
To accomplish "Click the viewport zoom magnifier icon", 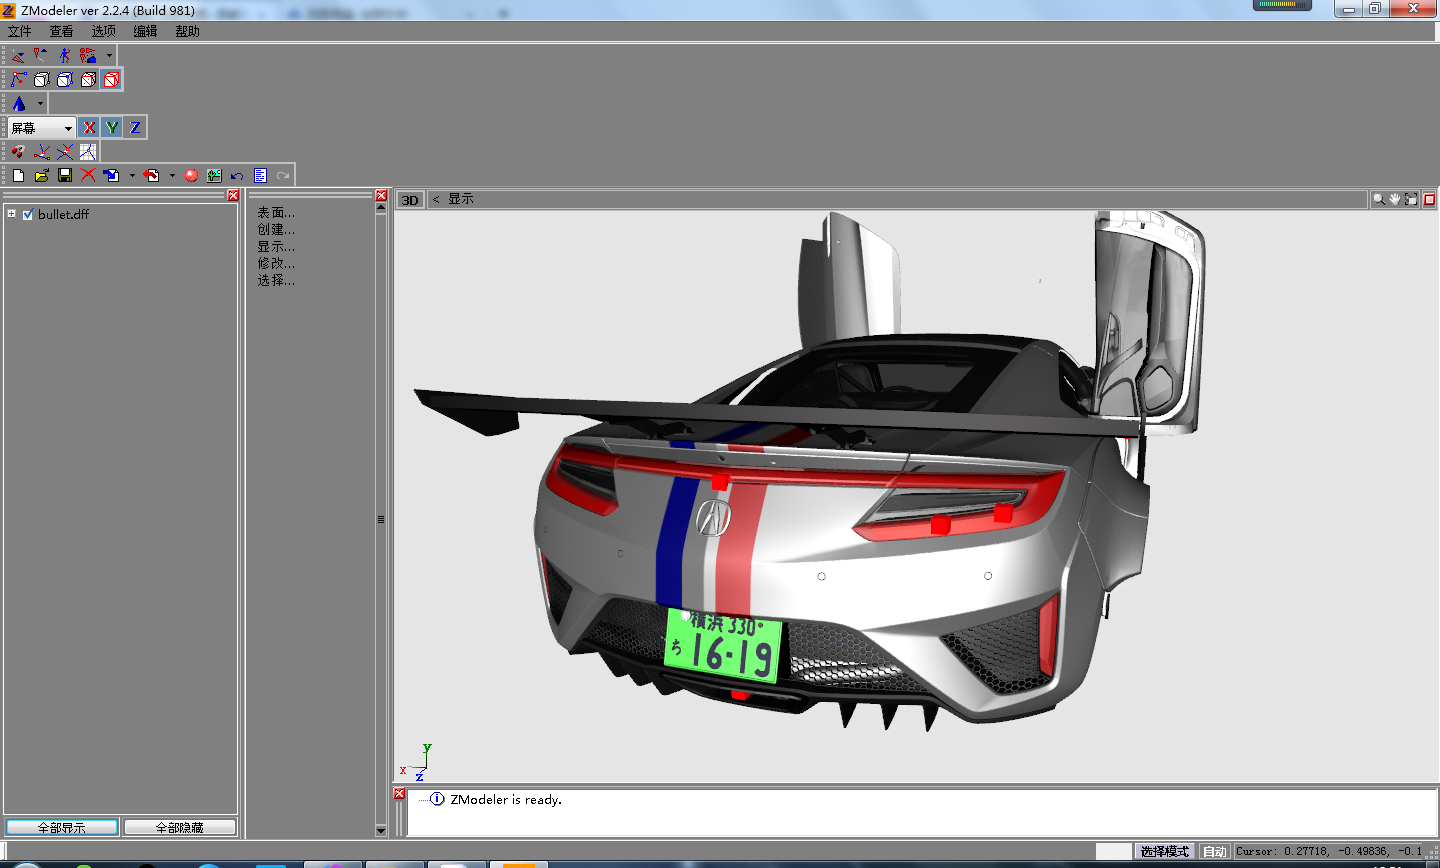I will (x=1379, y=199).
